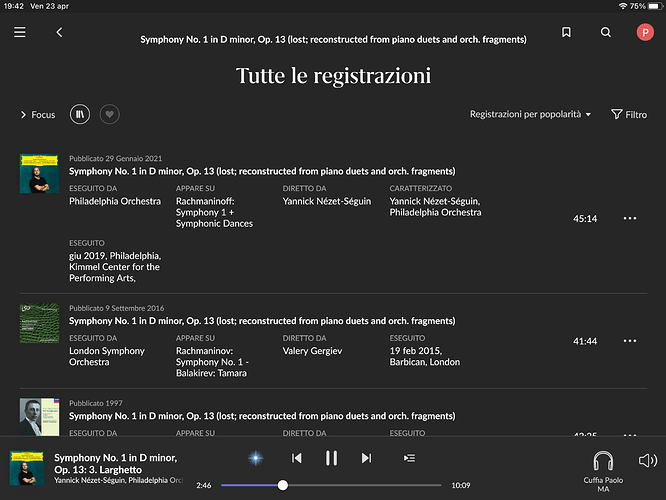Open album Rachmaninov: Symphony No. 1 - Balakirev
The width and height of the screenshot is (666, 500).
(212, 362)
